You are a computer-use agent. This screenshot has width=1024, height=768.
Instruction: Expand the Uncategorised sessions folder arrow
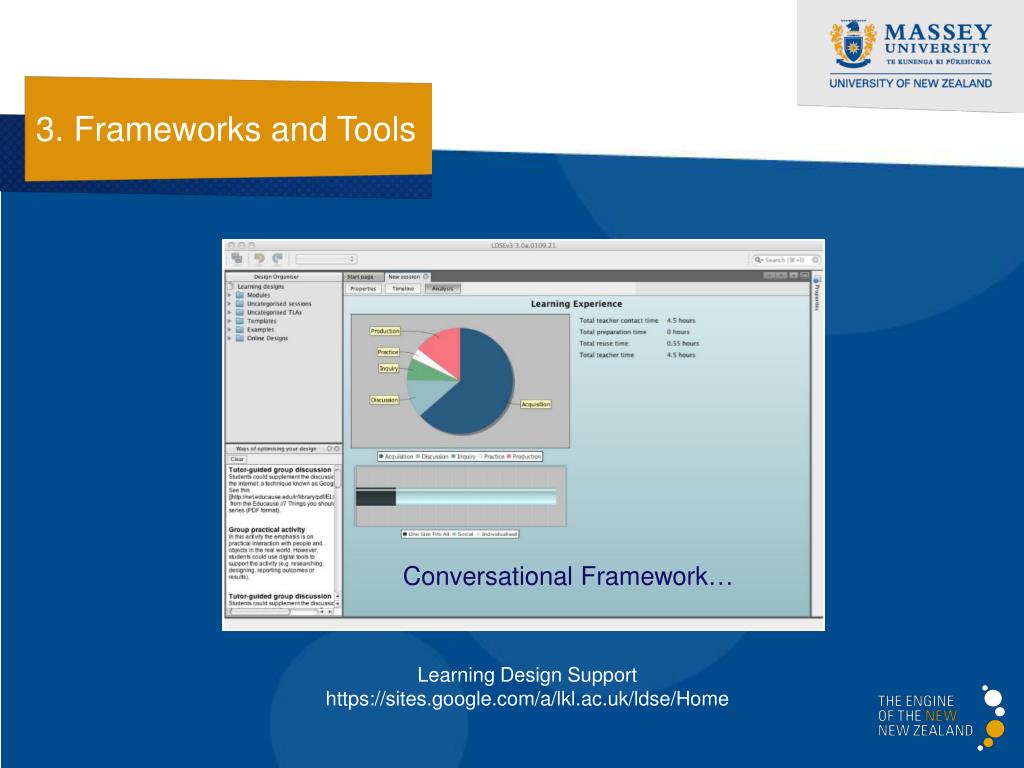230,304
